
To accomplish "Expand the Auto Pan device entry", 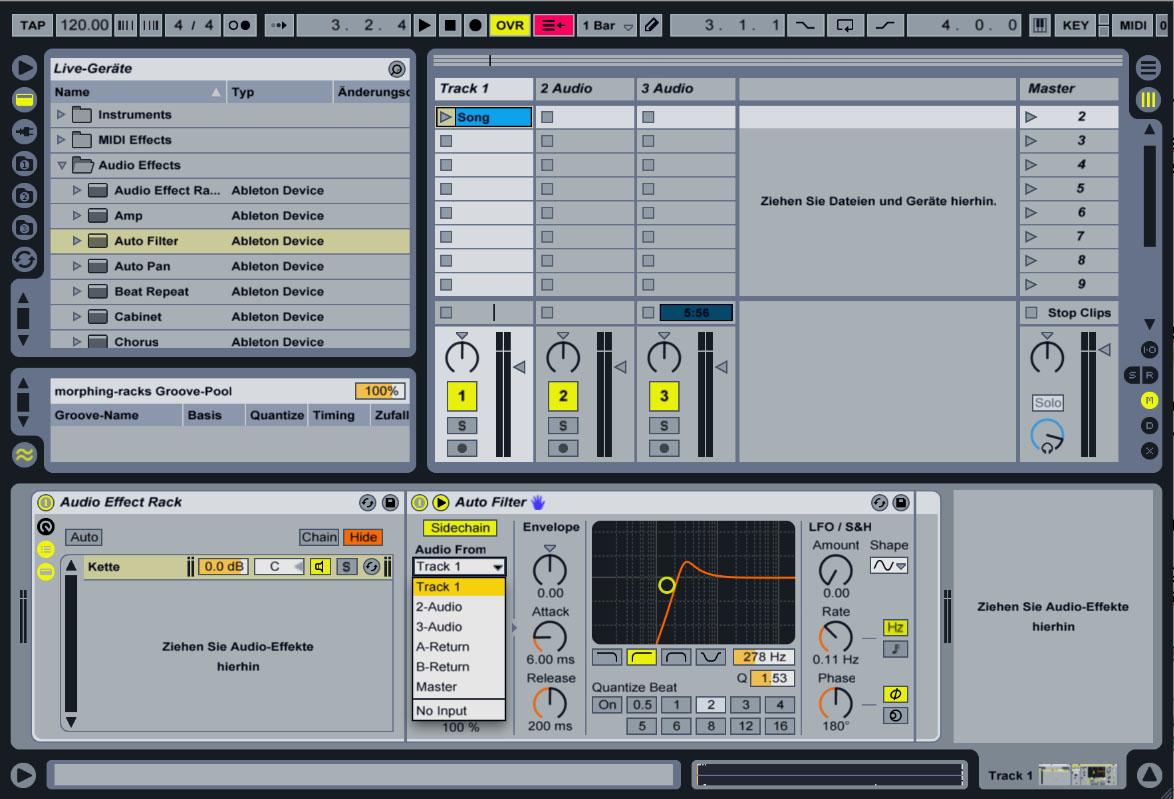I will point(76,266).
